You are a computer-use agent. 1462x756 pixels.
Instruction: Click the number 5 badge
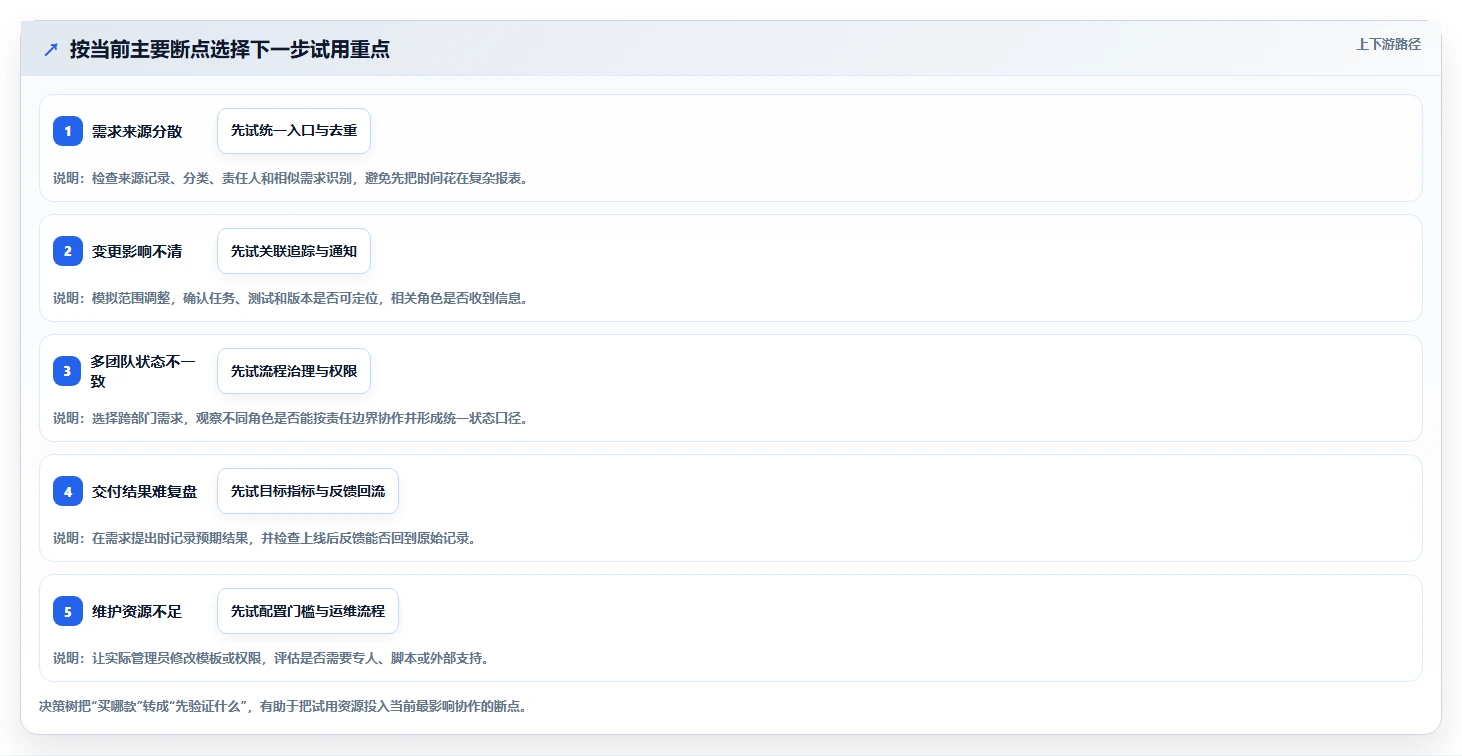(x=68, y=611)
